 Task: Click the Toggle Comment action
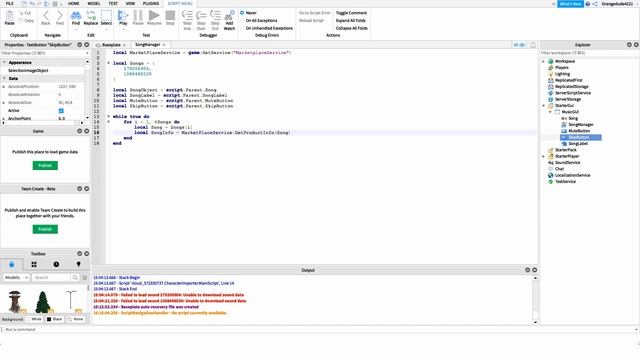click(351, 13)
